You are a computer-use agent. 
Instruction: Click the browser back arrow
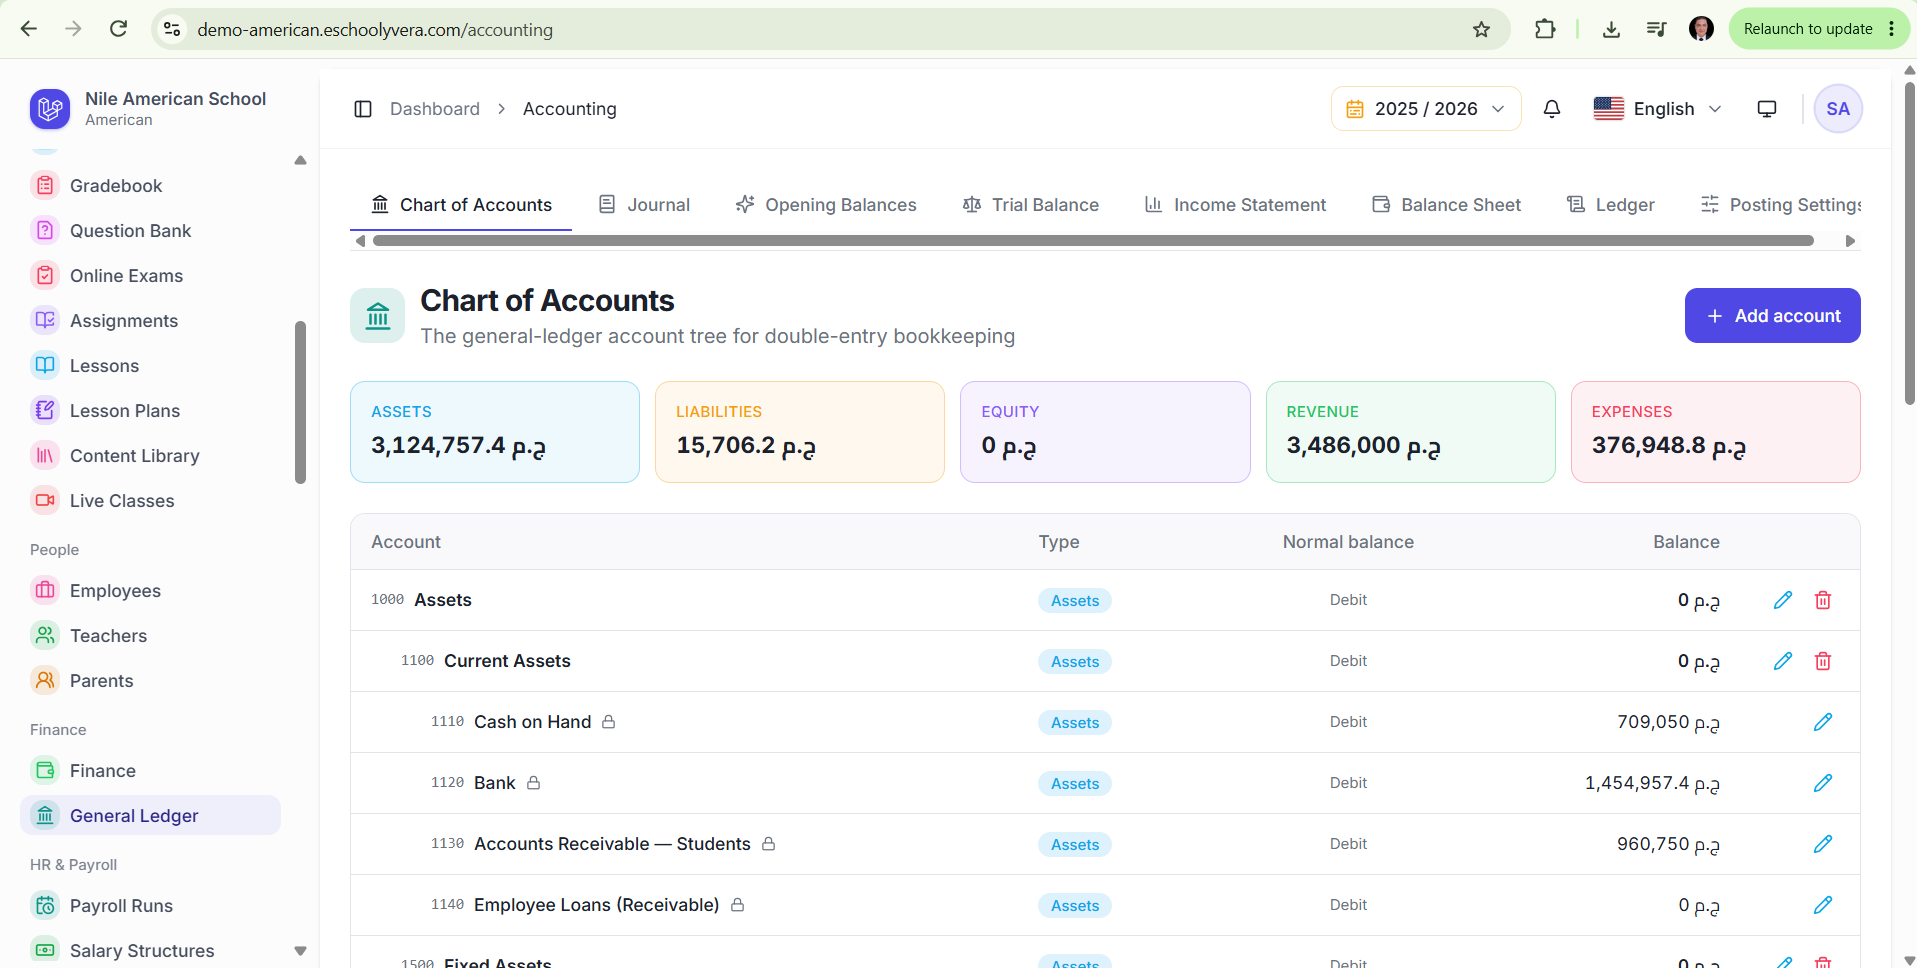pos(29,29)
